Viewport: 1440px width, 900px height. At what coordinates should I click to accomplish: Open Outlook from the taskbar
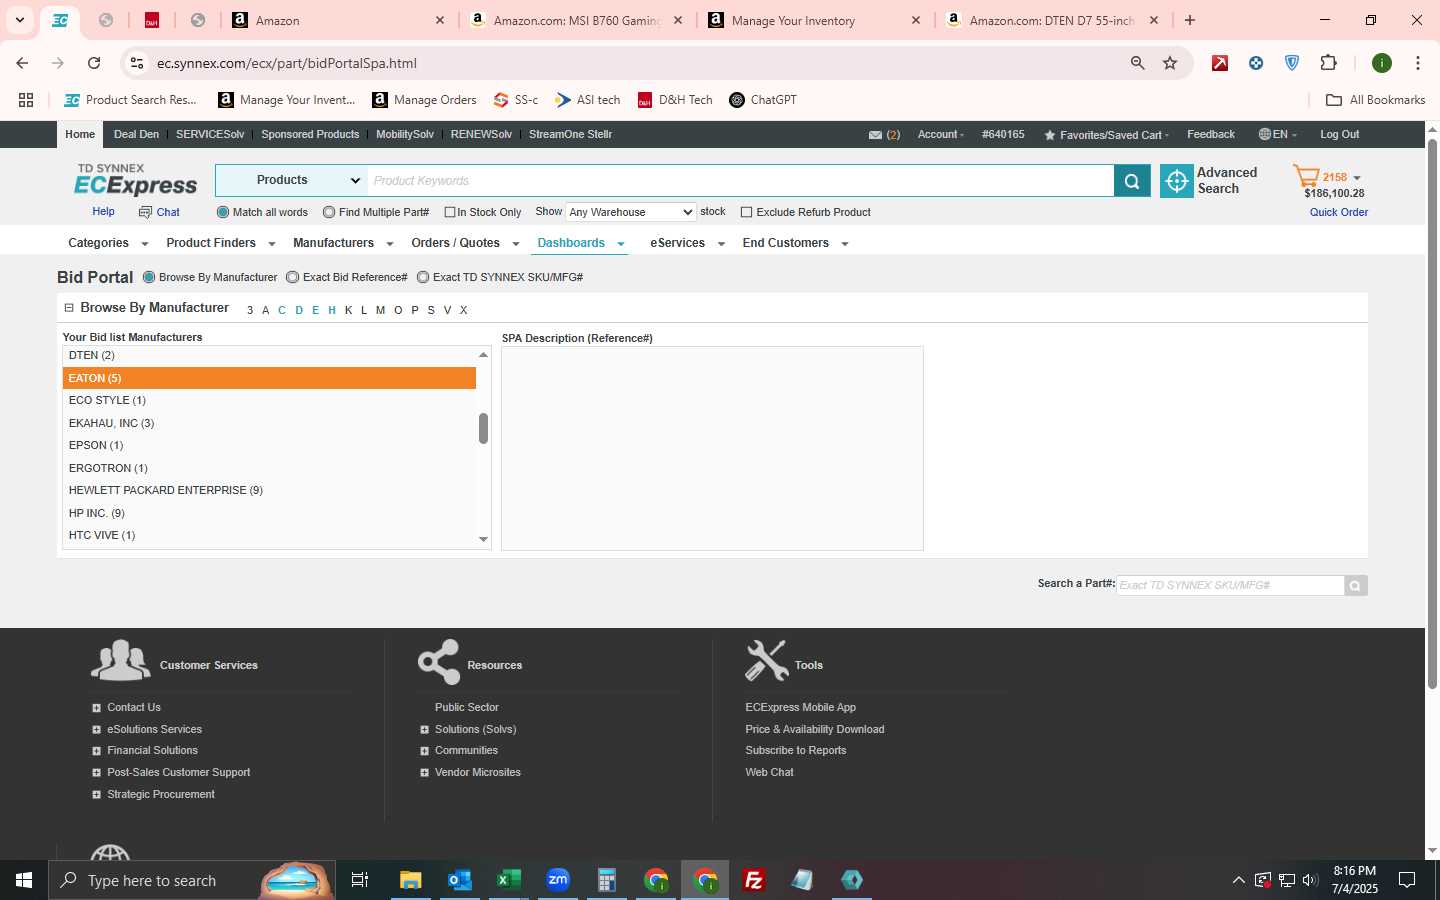click(x=459, y=880)
